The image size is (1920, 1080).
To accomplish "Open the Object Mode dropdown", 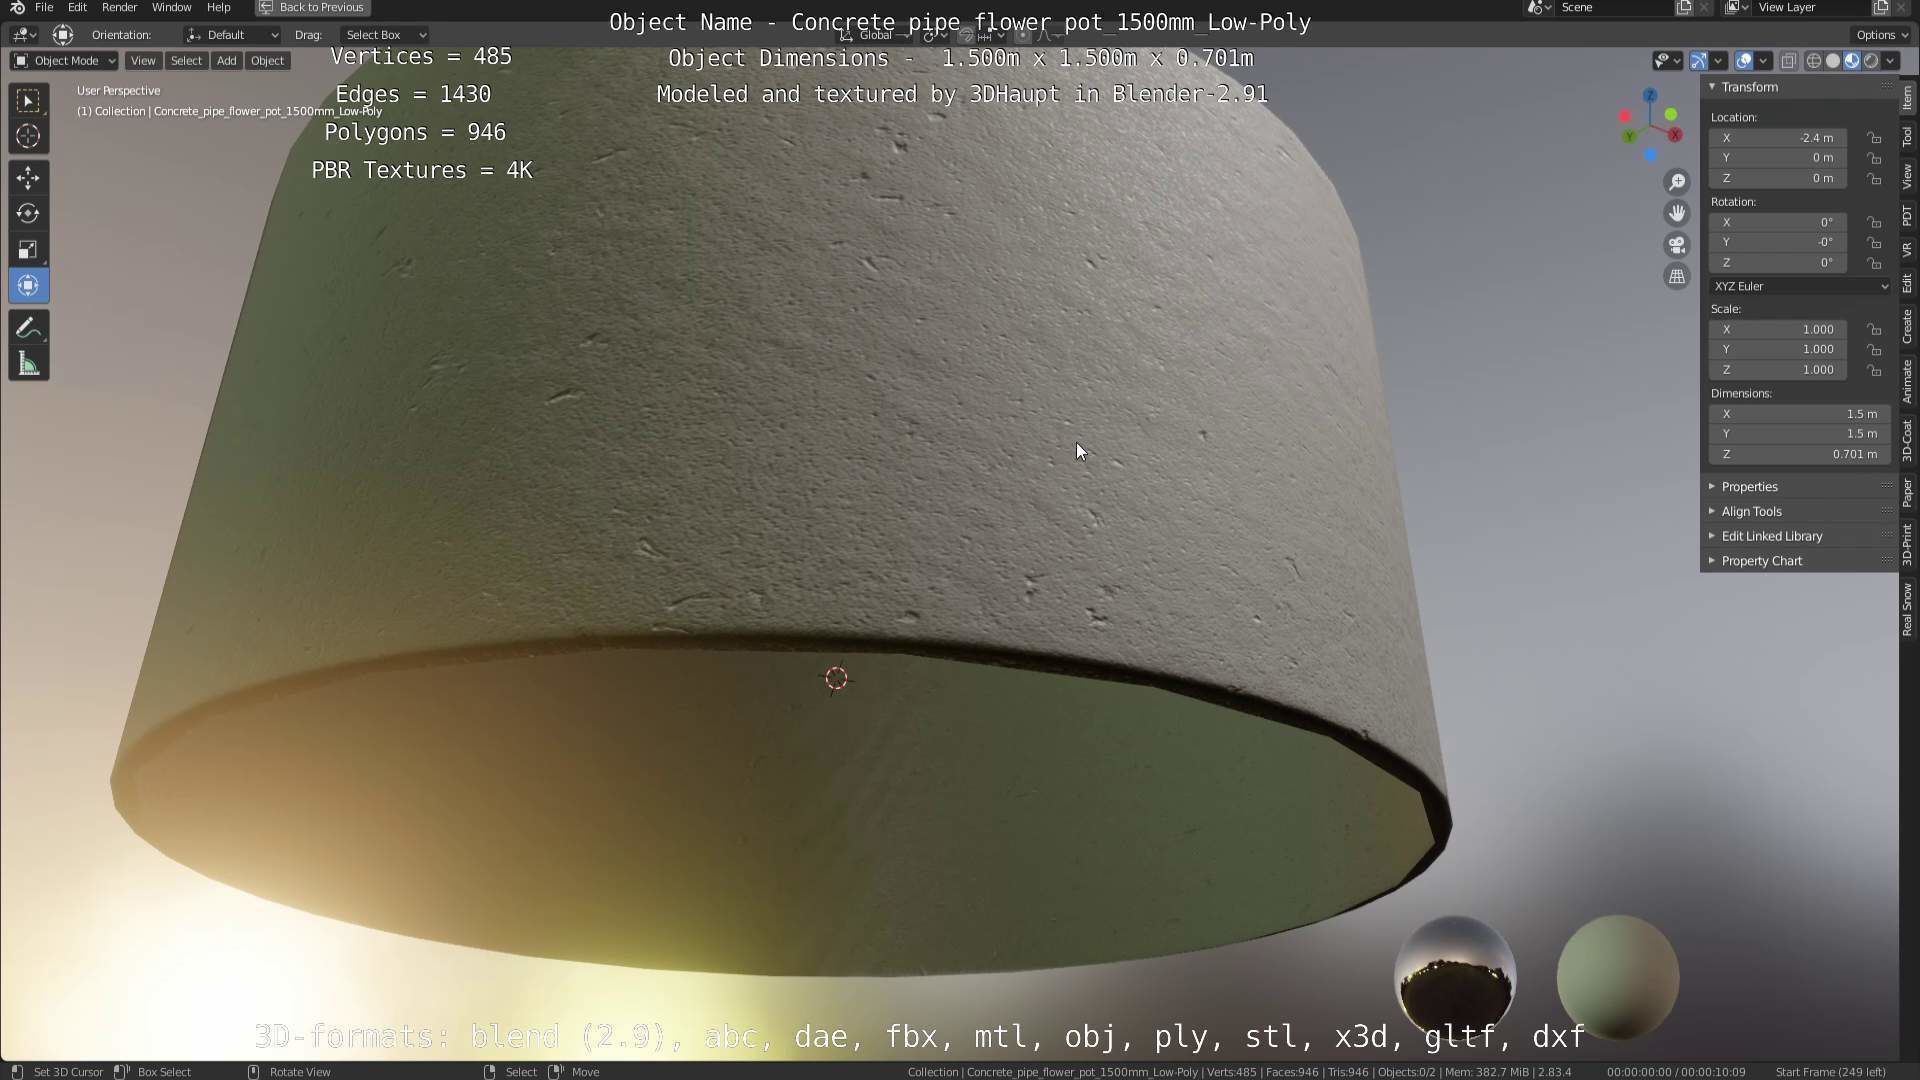I will 64,61.
